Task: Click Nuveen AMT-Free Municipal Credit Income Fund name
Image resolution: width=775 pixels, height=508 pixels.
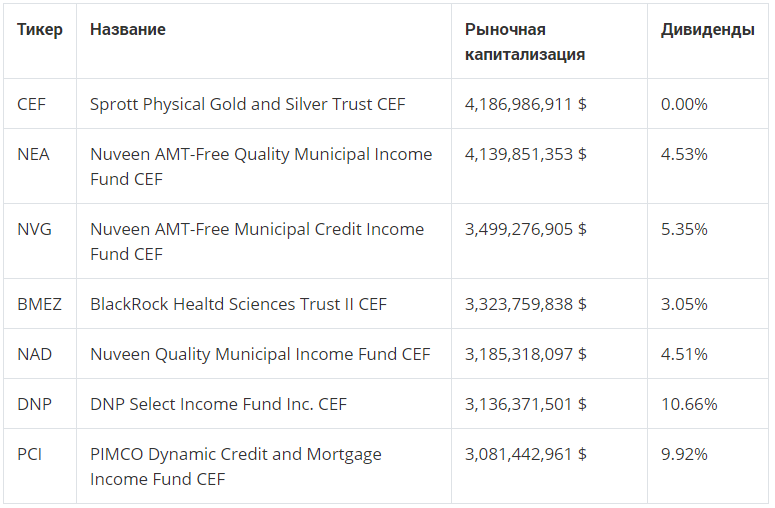Action: 257,241
